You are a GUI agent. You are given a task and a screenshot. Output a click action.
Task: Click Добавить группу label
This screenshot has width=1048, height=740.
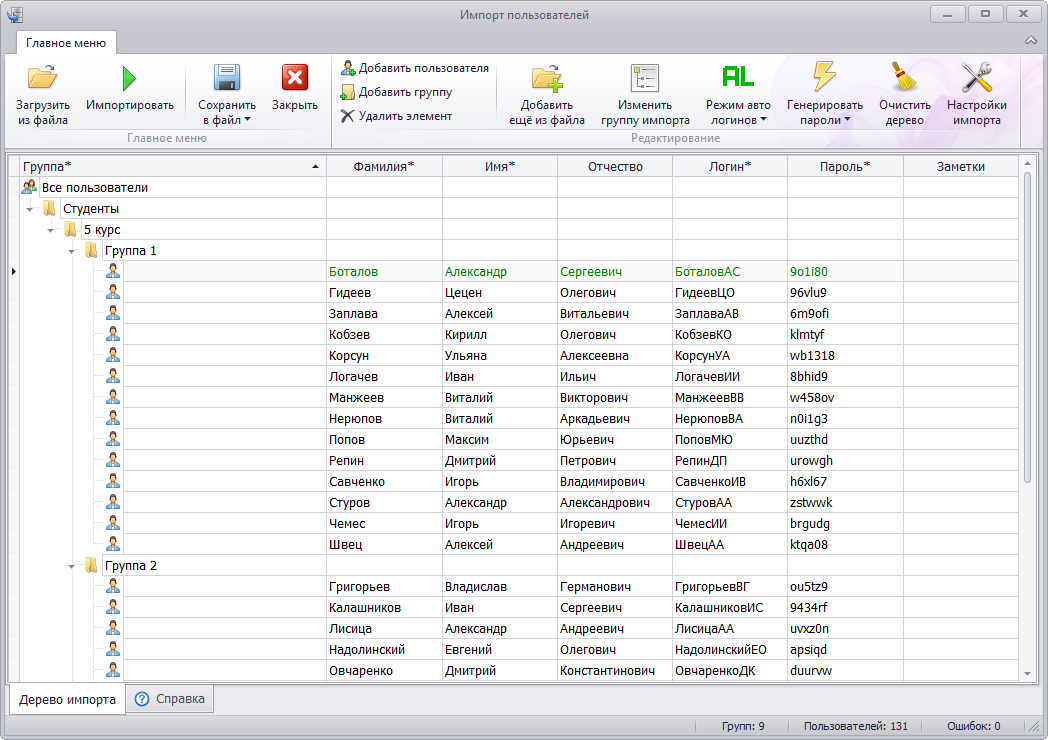[405, 92]
